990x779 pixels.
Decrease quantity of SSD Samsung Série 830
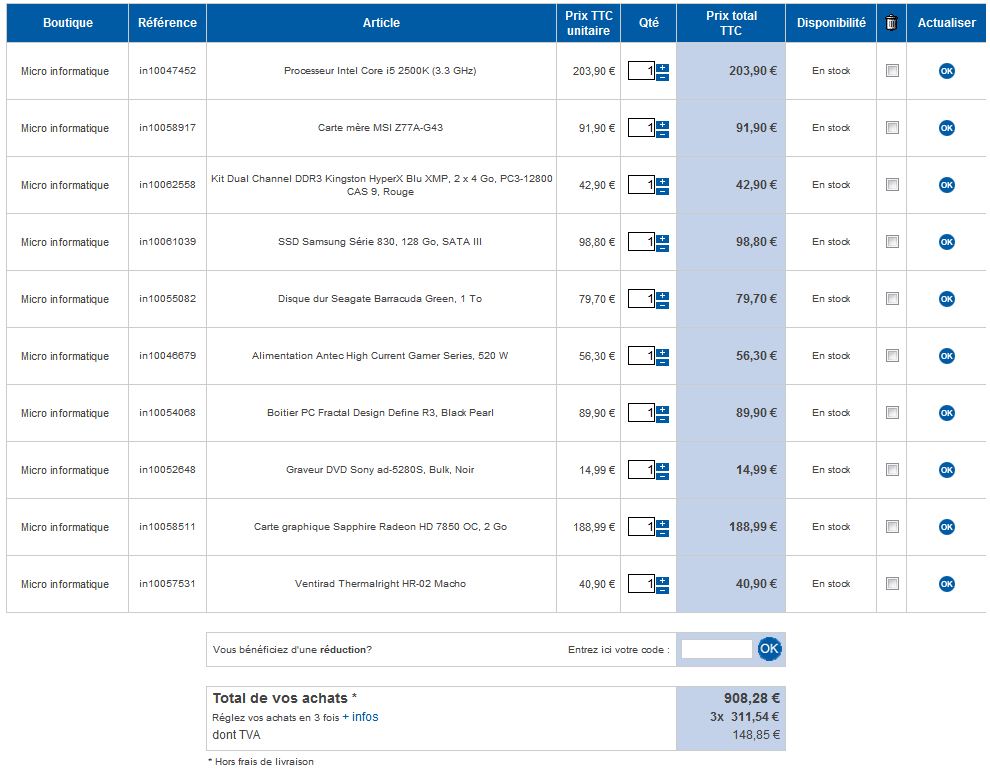coord(662,247)
